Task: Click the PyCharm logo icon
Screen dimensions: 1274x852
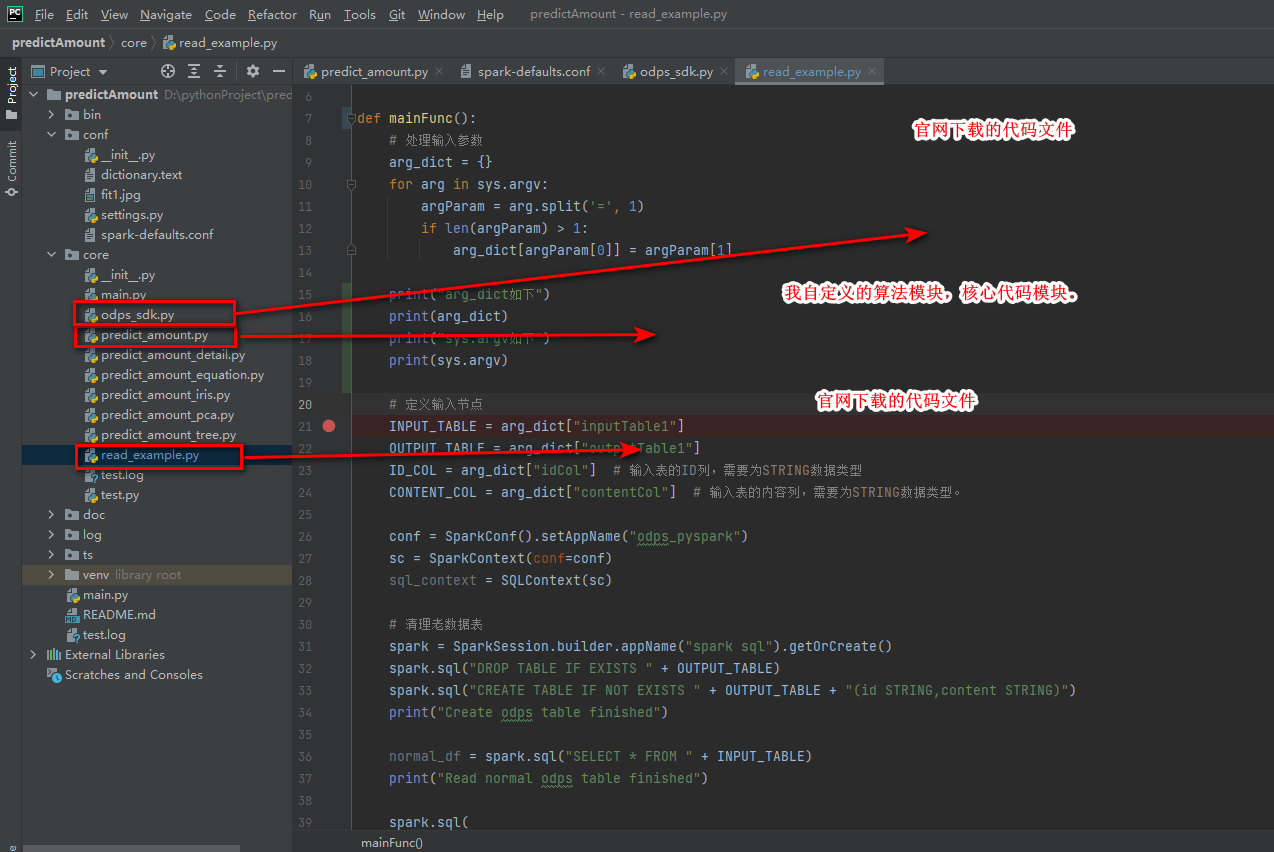Action: 14,14
